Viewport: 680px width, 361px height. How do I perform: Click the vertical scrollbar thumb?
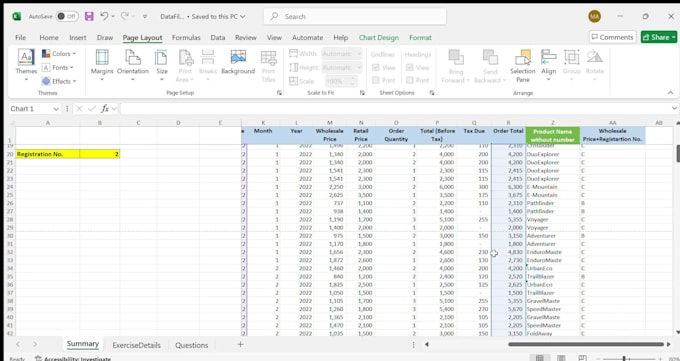click(677, 154)
